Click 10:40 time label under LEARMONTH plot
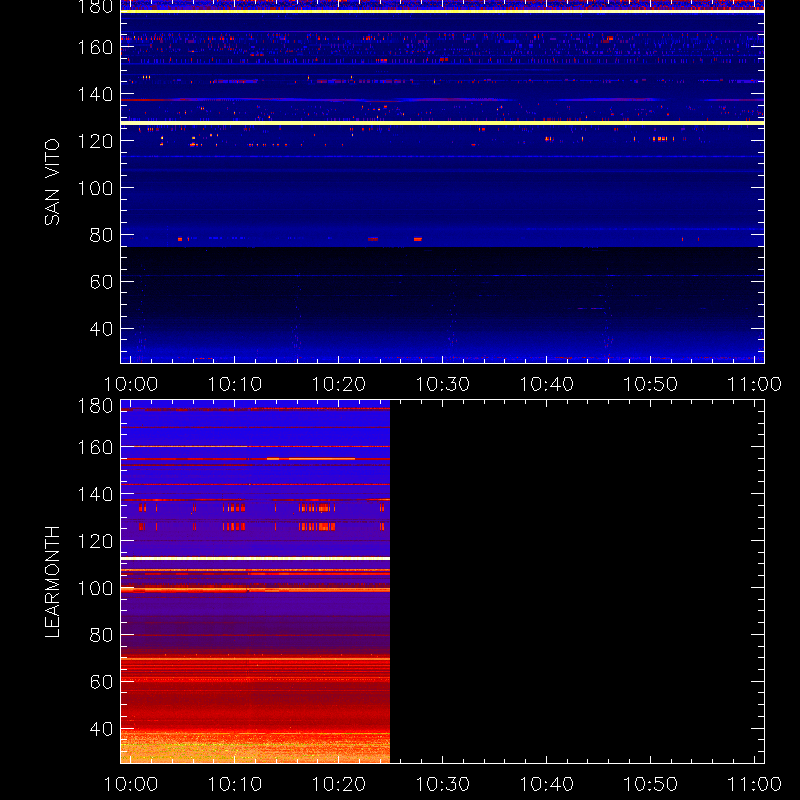This screenshot has height=800, width=800. pos(547,784)
